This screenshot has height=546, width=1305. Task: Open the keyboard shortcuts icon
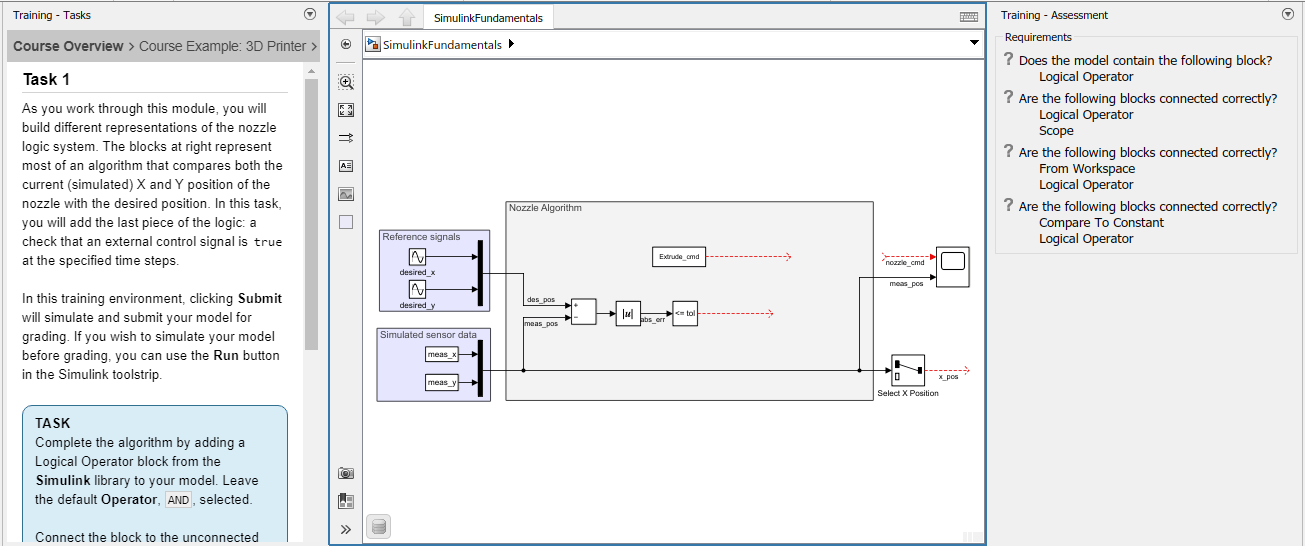(x=968, y=17)
